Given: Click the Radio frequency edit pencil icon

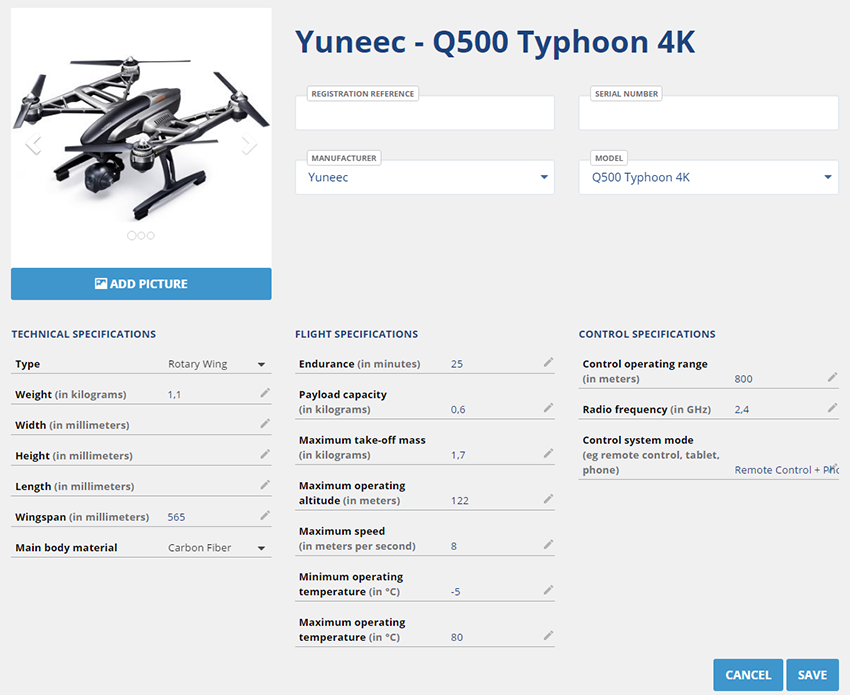Looking at the screenshot, I should tap(833, 408).
